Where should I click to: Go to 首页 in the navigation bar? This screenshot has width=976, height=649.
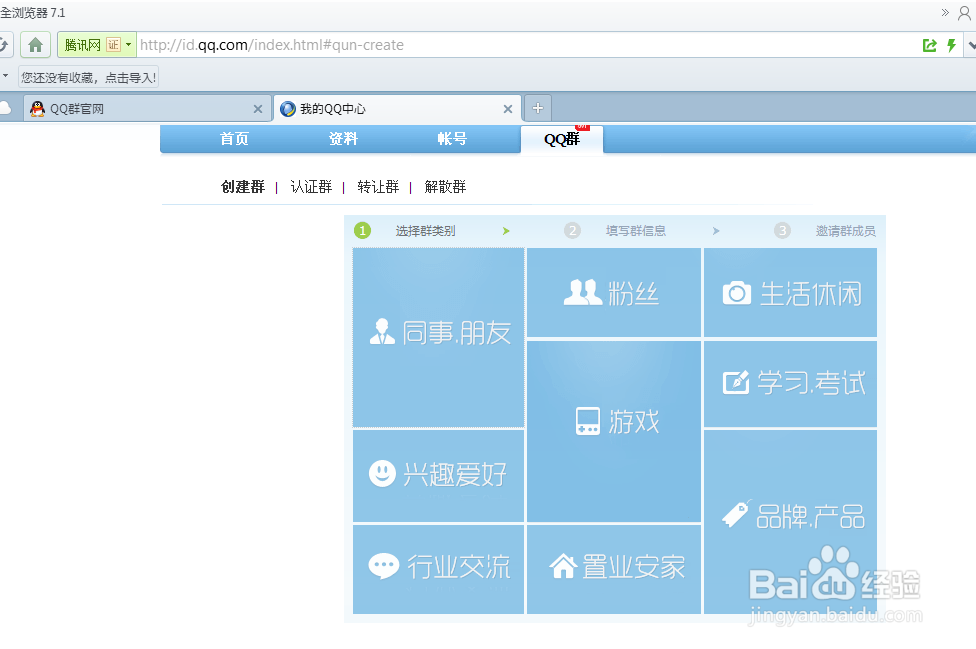pyautogui.click(x=234, y=139)
